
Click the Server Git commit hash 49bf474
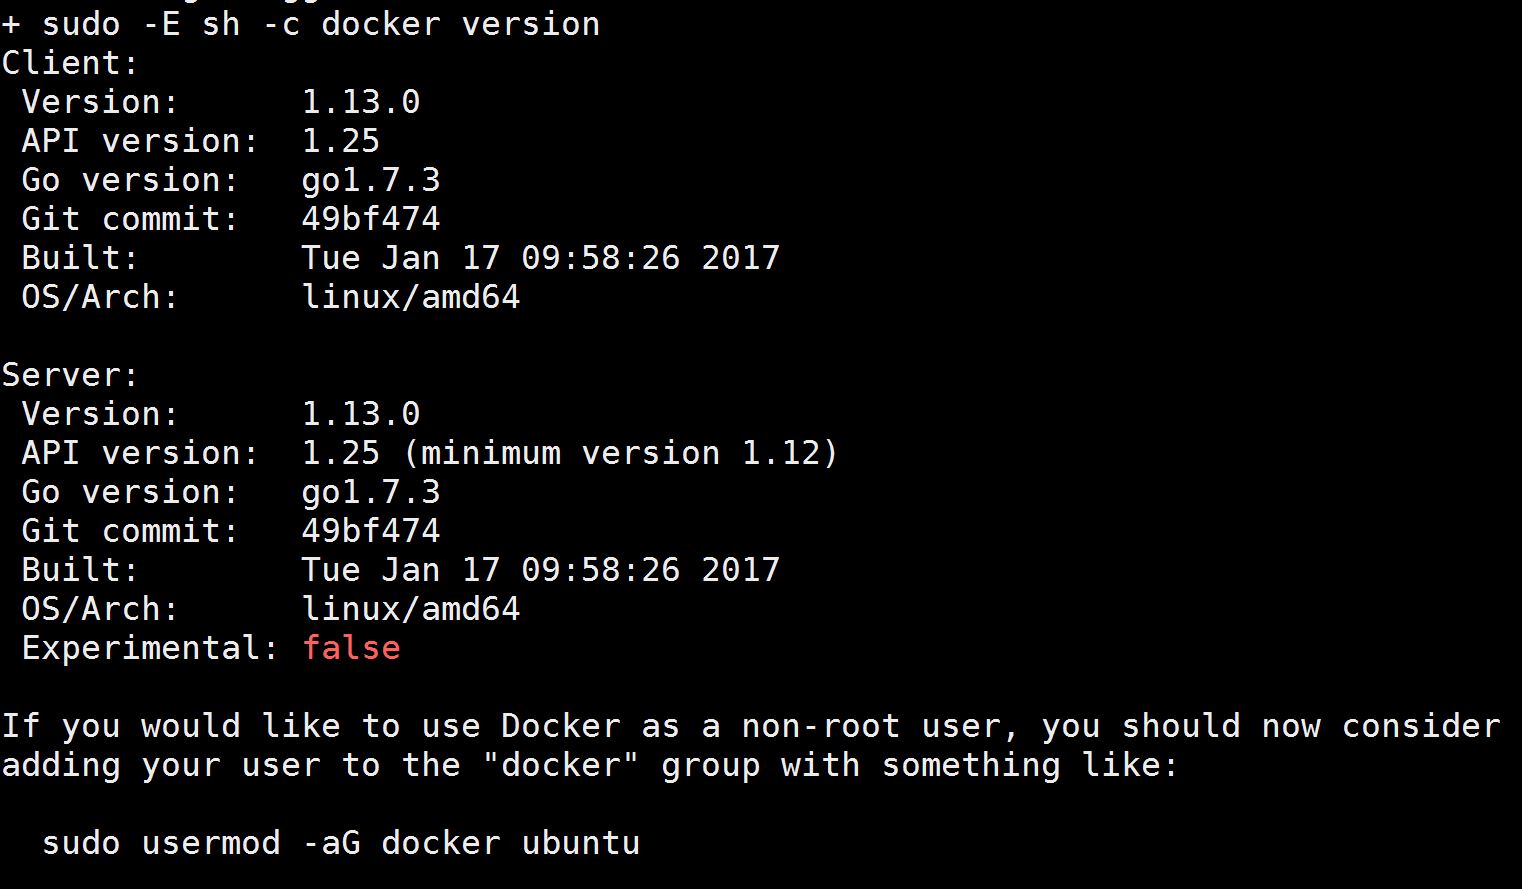pos(371,531)
